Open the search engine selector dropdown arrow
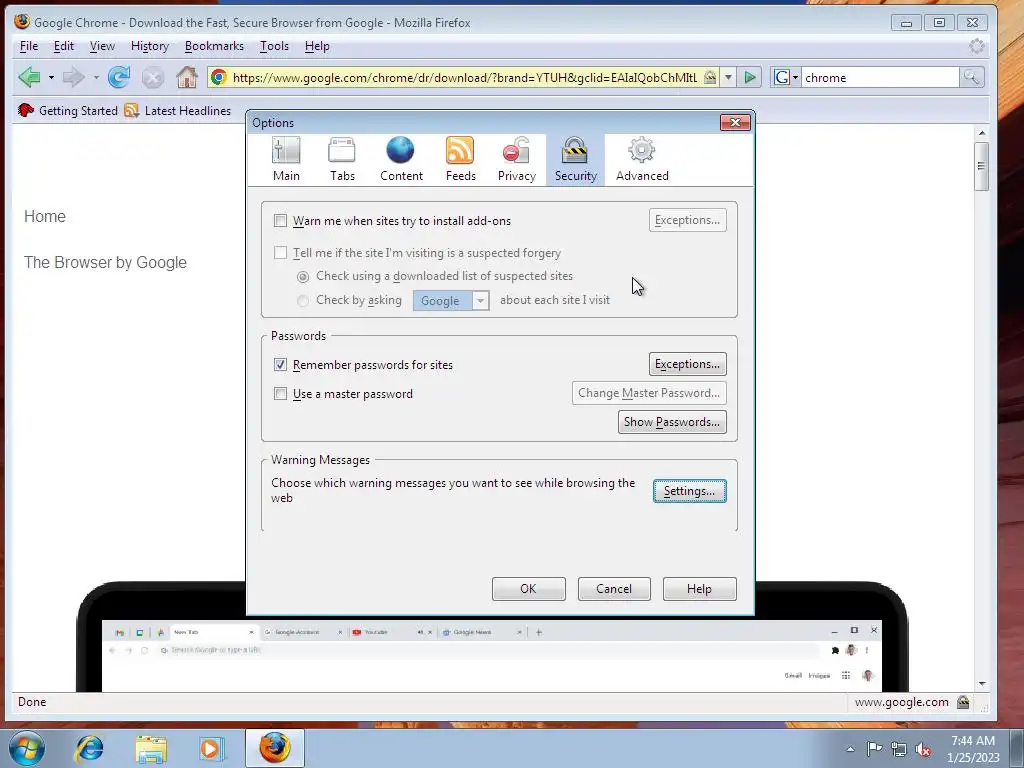This screenshot has height=768, width=1024. point(795,78)
